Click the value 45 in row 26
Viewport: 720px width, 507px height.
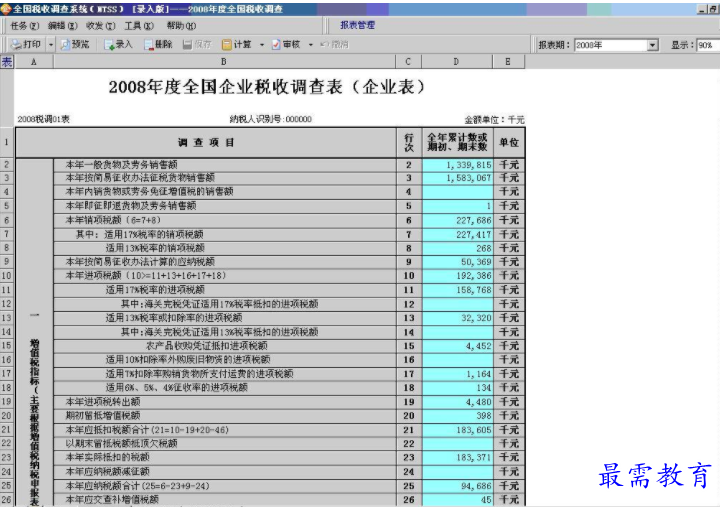486,500
